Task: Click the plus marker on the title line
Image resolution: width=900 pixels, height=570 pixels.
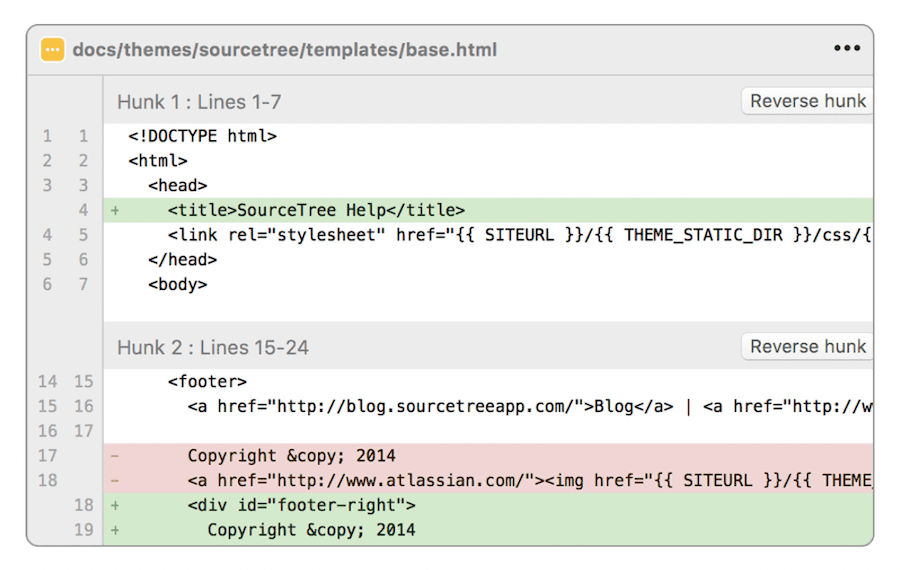Action: (x=115, y=210)
